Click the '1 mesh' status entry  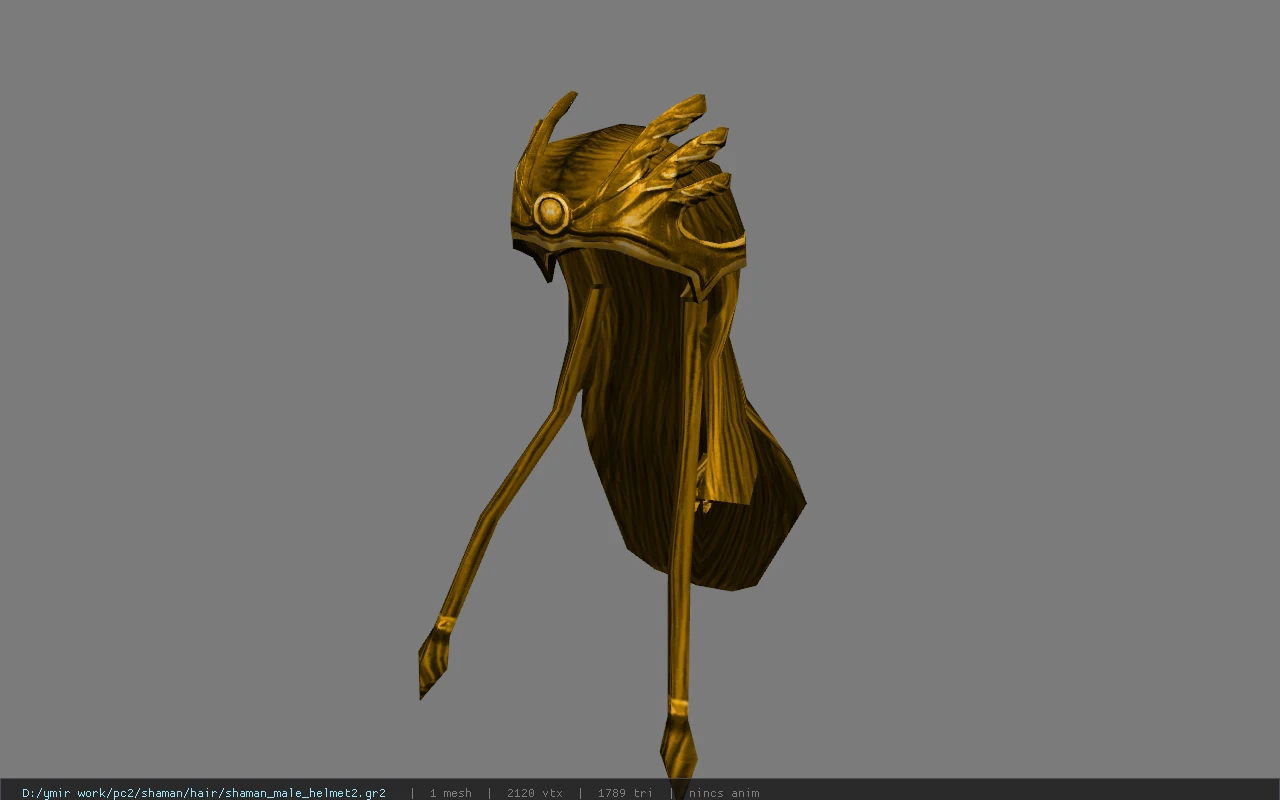coord(450,793)
